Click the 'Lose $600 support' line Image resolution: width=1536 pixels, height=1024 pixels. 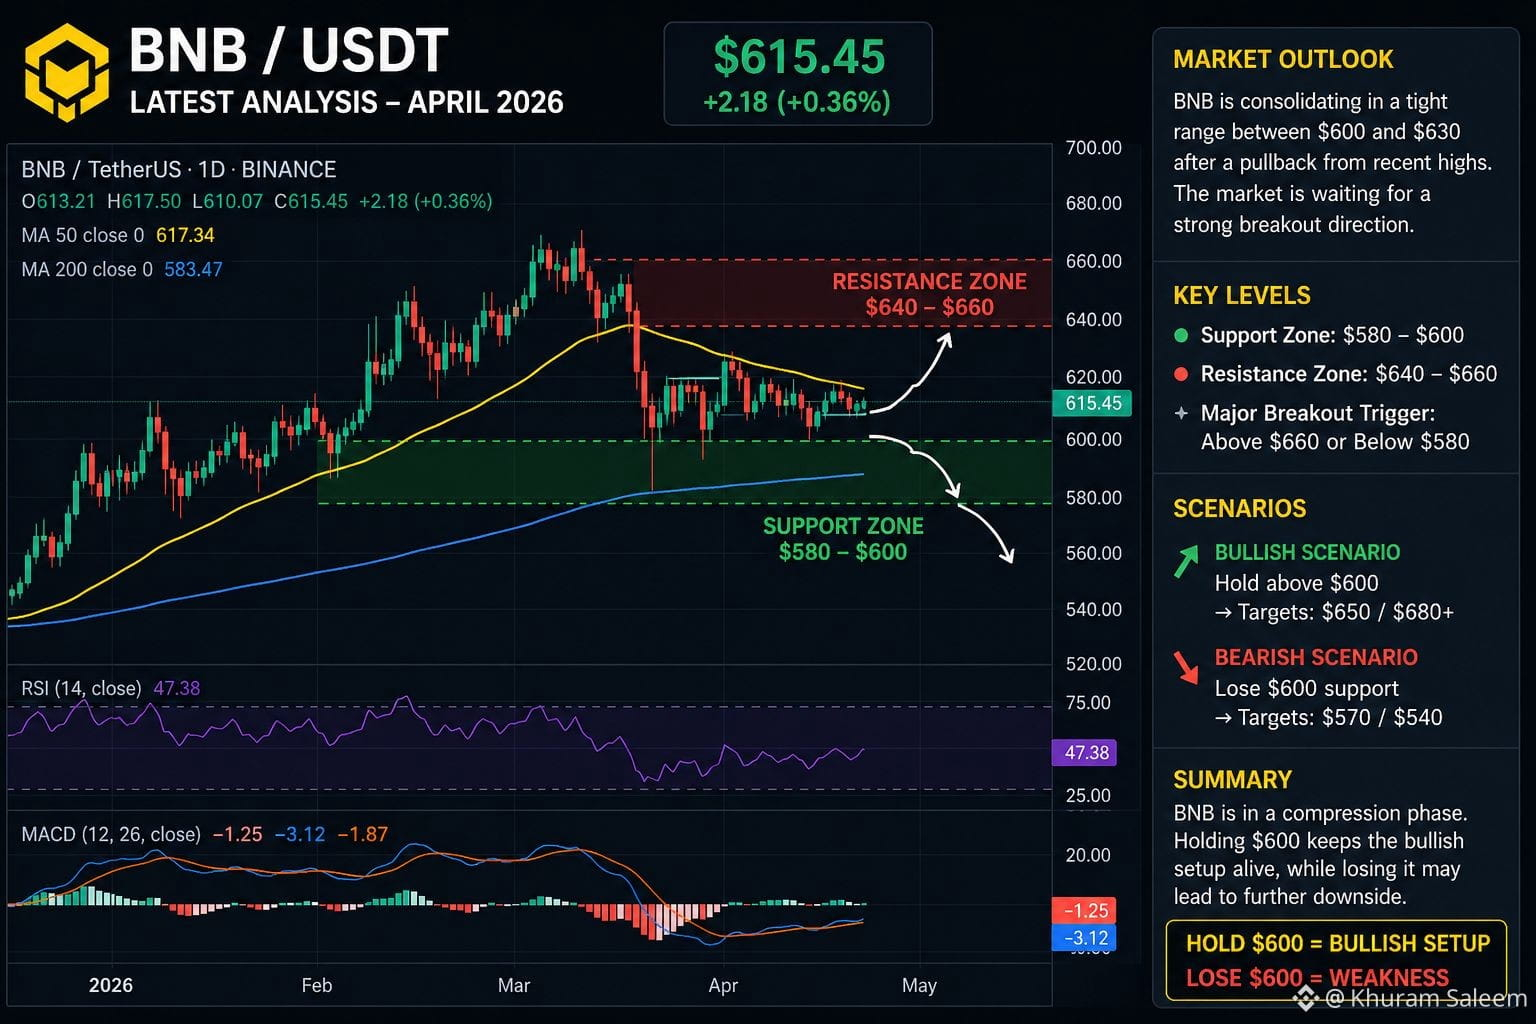pos(1306,688)
